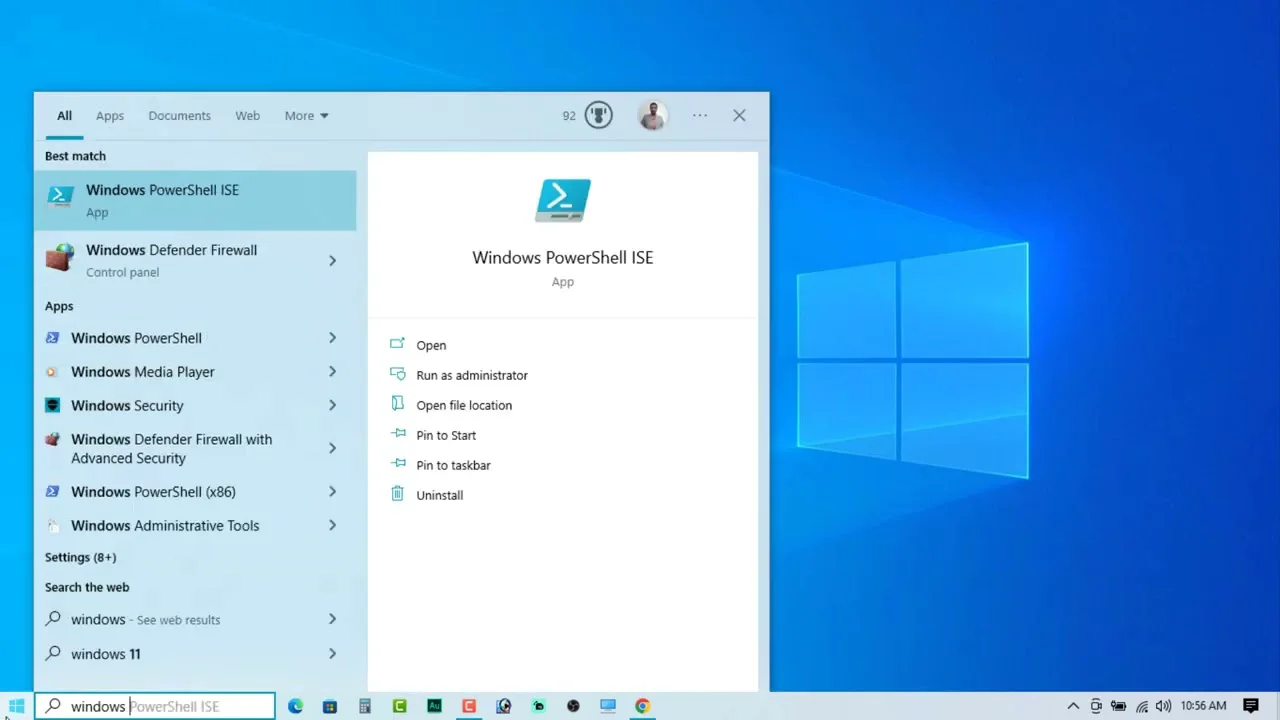This screenshot has width=1280, height=720.
Task: Show hidden system tray icons
Action: point(1073,706)
